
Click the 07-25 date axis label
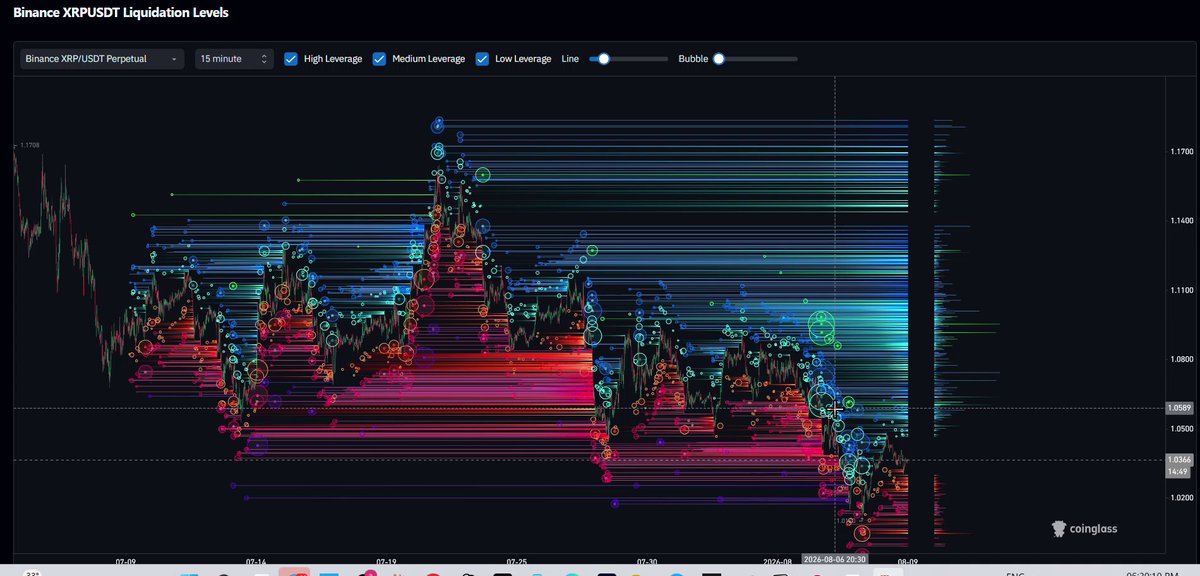pyautogui.click(x=517, y=562)
